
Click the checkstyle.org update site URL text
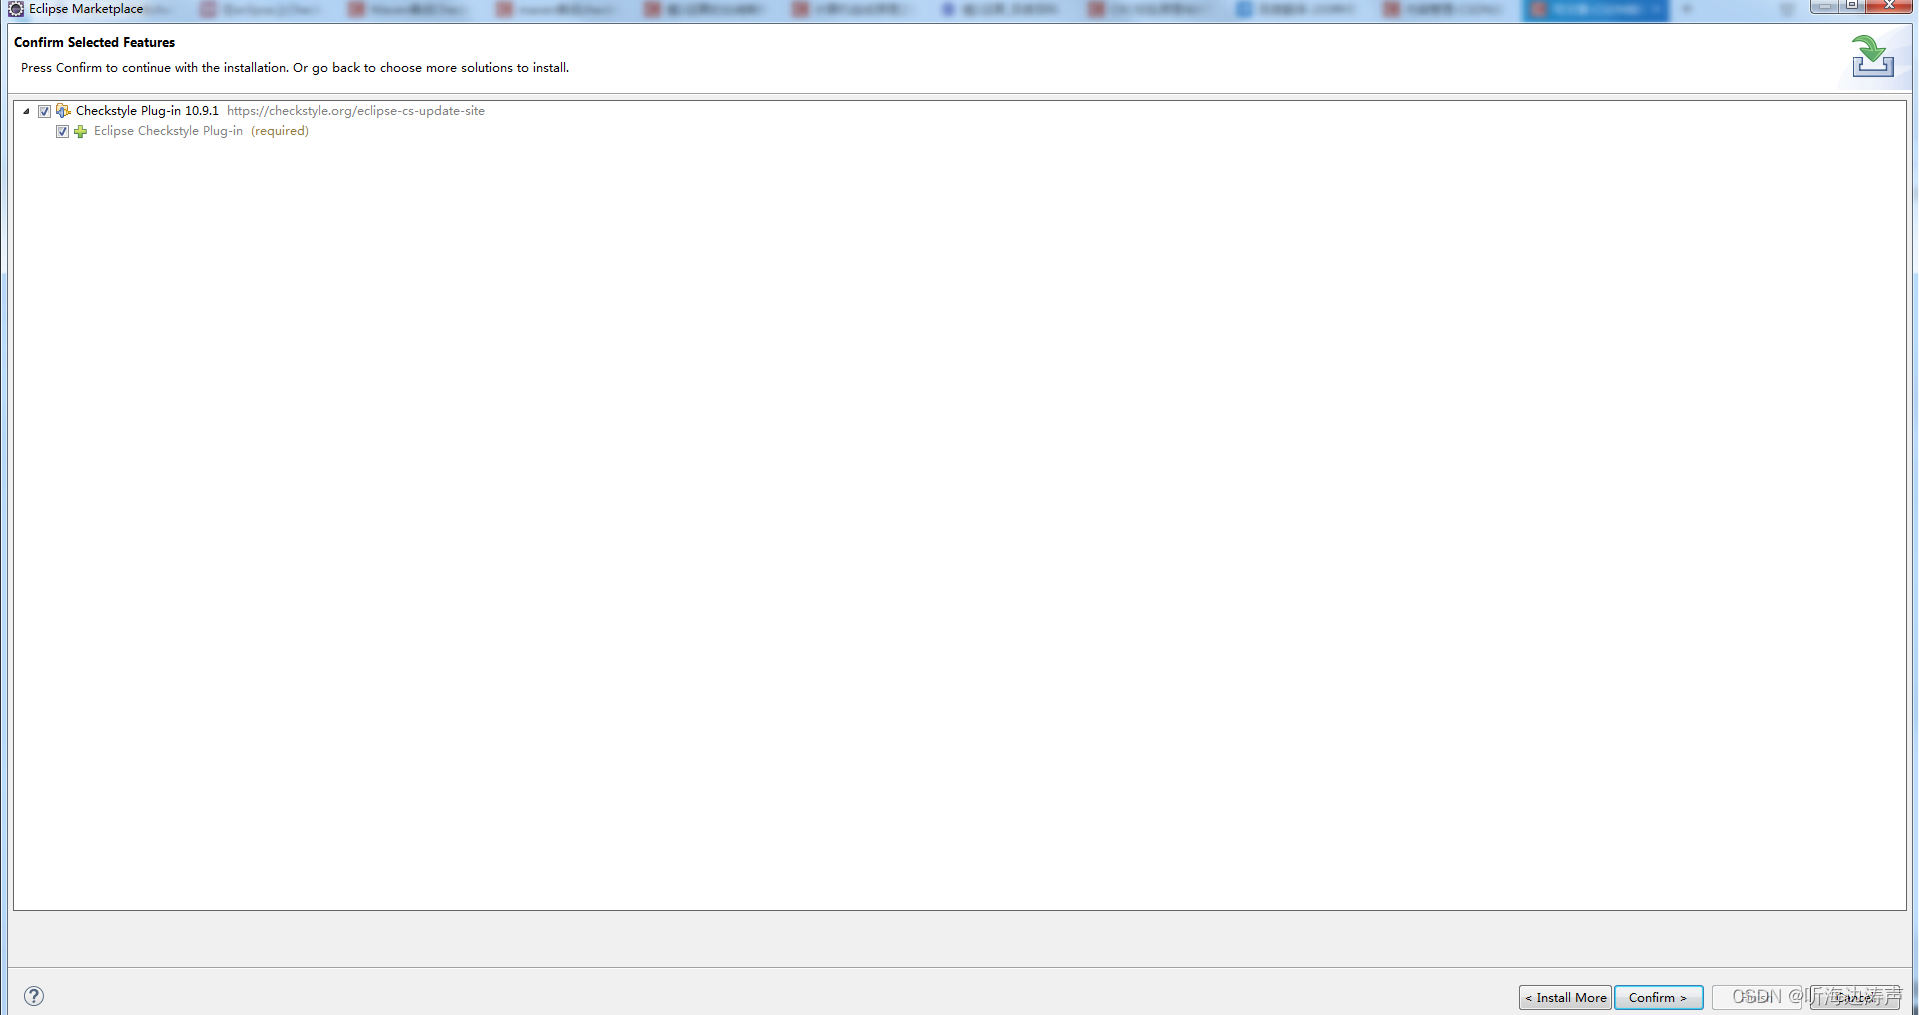click(356, 111)
